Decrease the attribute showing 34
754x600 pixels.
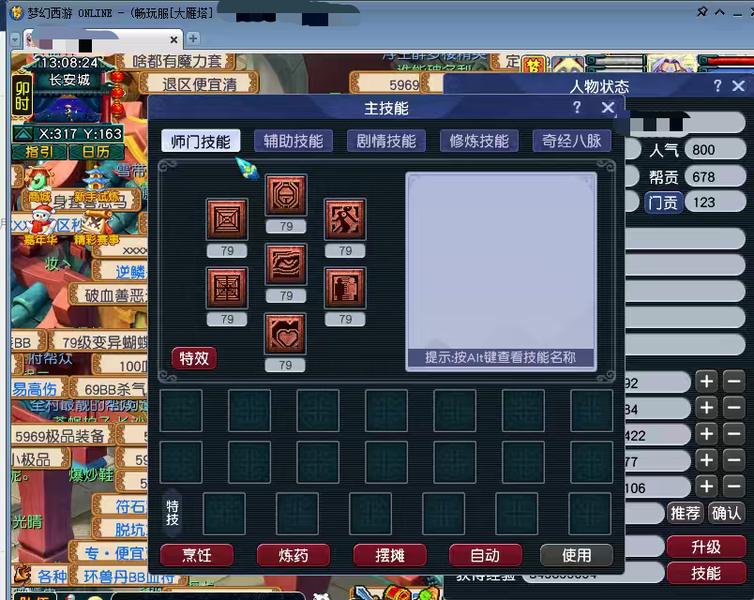tap(734, 408)
